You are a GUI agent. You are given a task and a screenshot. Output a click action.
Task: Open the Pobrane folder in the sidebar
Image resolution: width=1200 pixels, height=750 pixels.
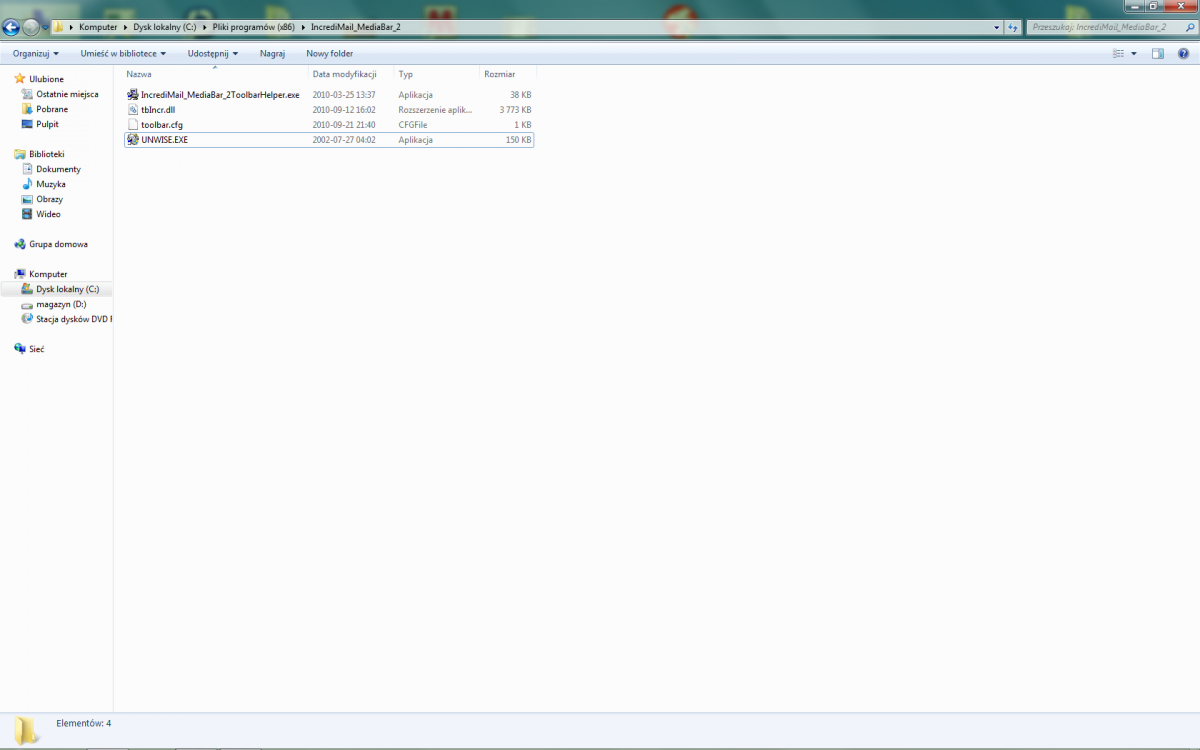[x=52, y=109]
